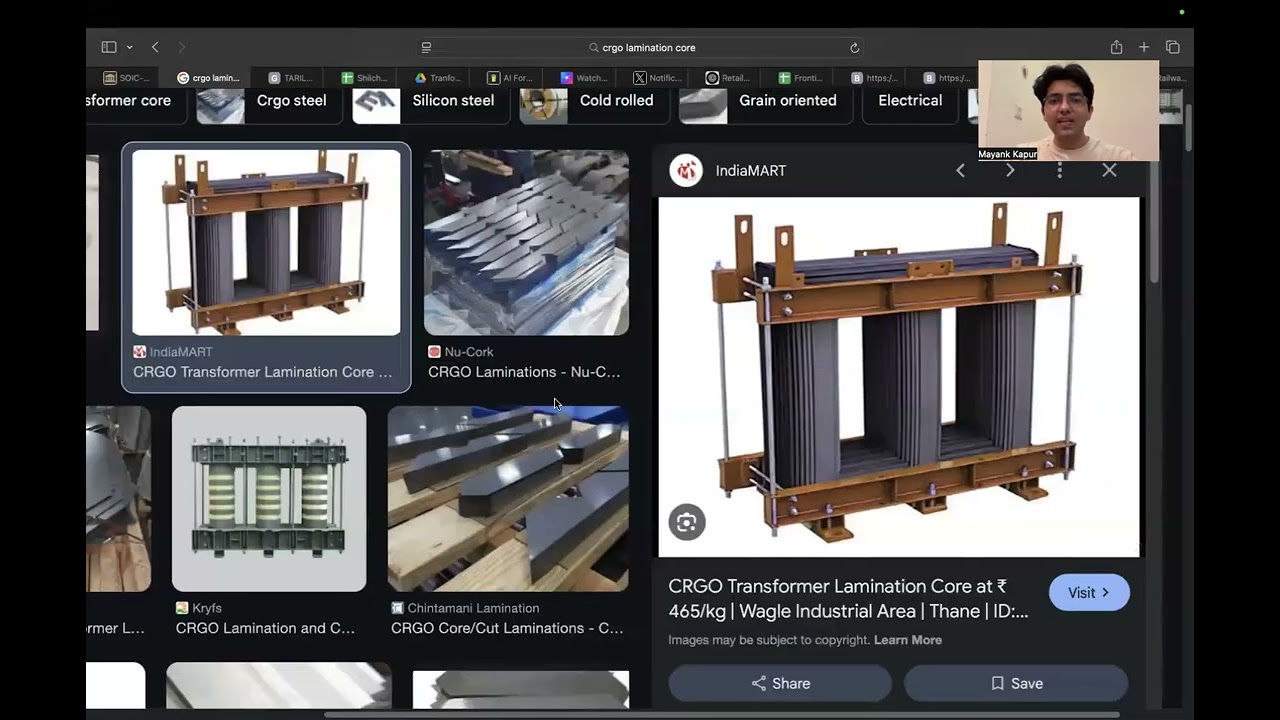Close the image preview panel
Image resolution: width=1280 pixels, height=720 pixels.
1109,171
